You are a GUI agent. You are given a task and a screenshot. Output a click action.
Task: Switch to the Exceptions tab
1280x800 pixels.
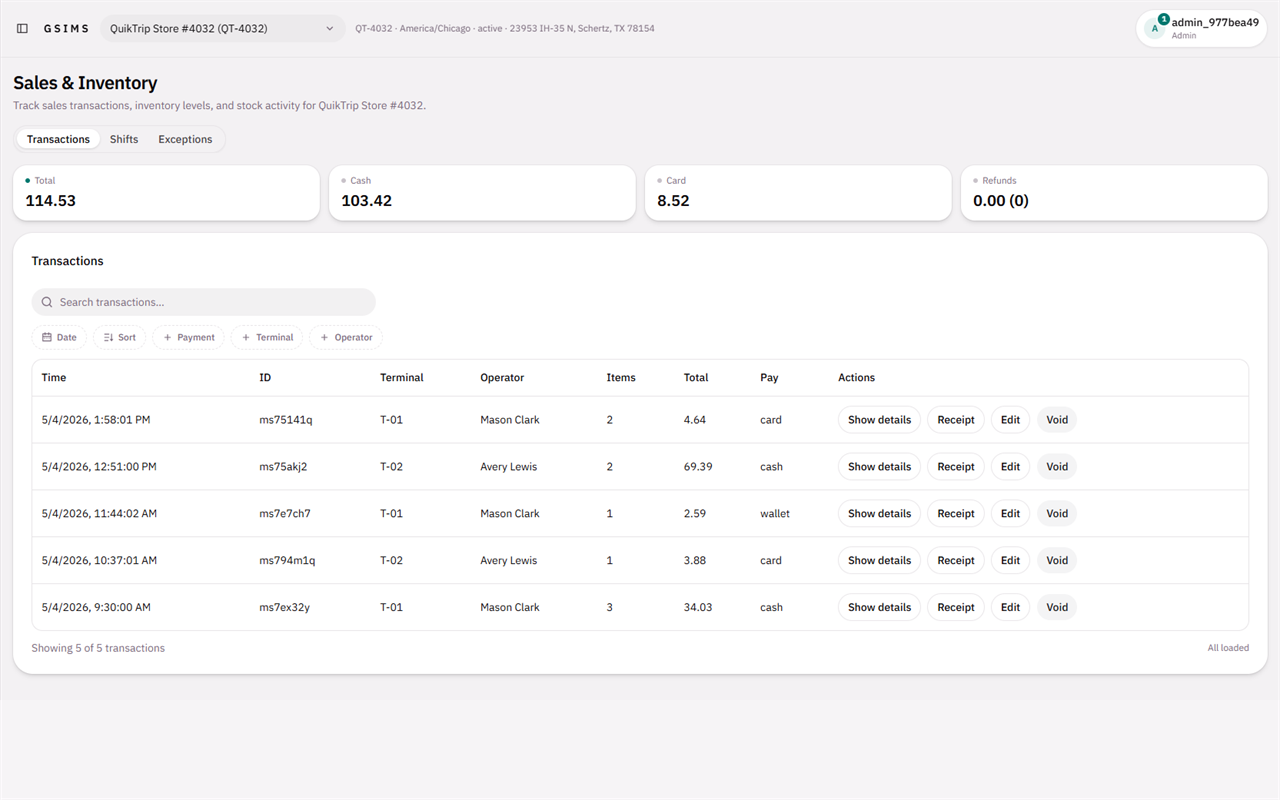click(185, 139)
